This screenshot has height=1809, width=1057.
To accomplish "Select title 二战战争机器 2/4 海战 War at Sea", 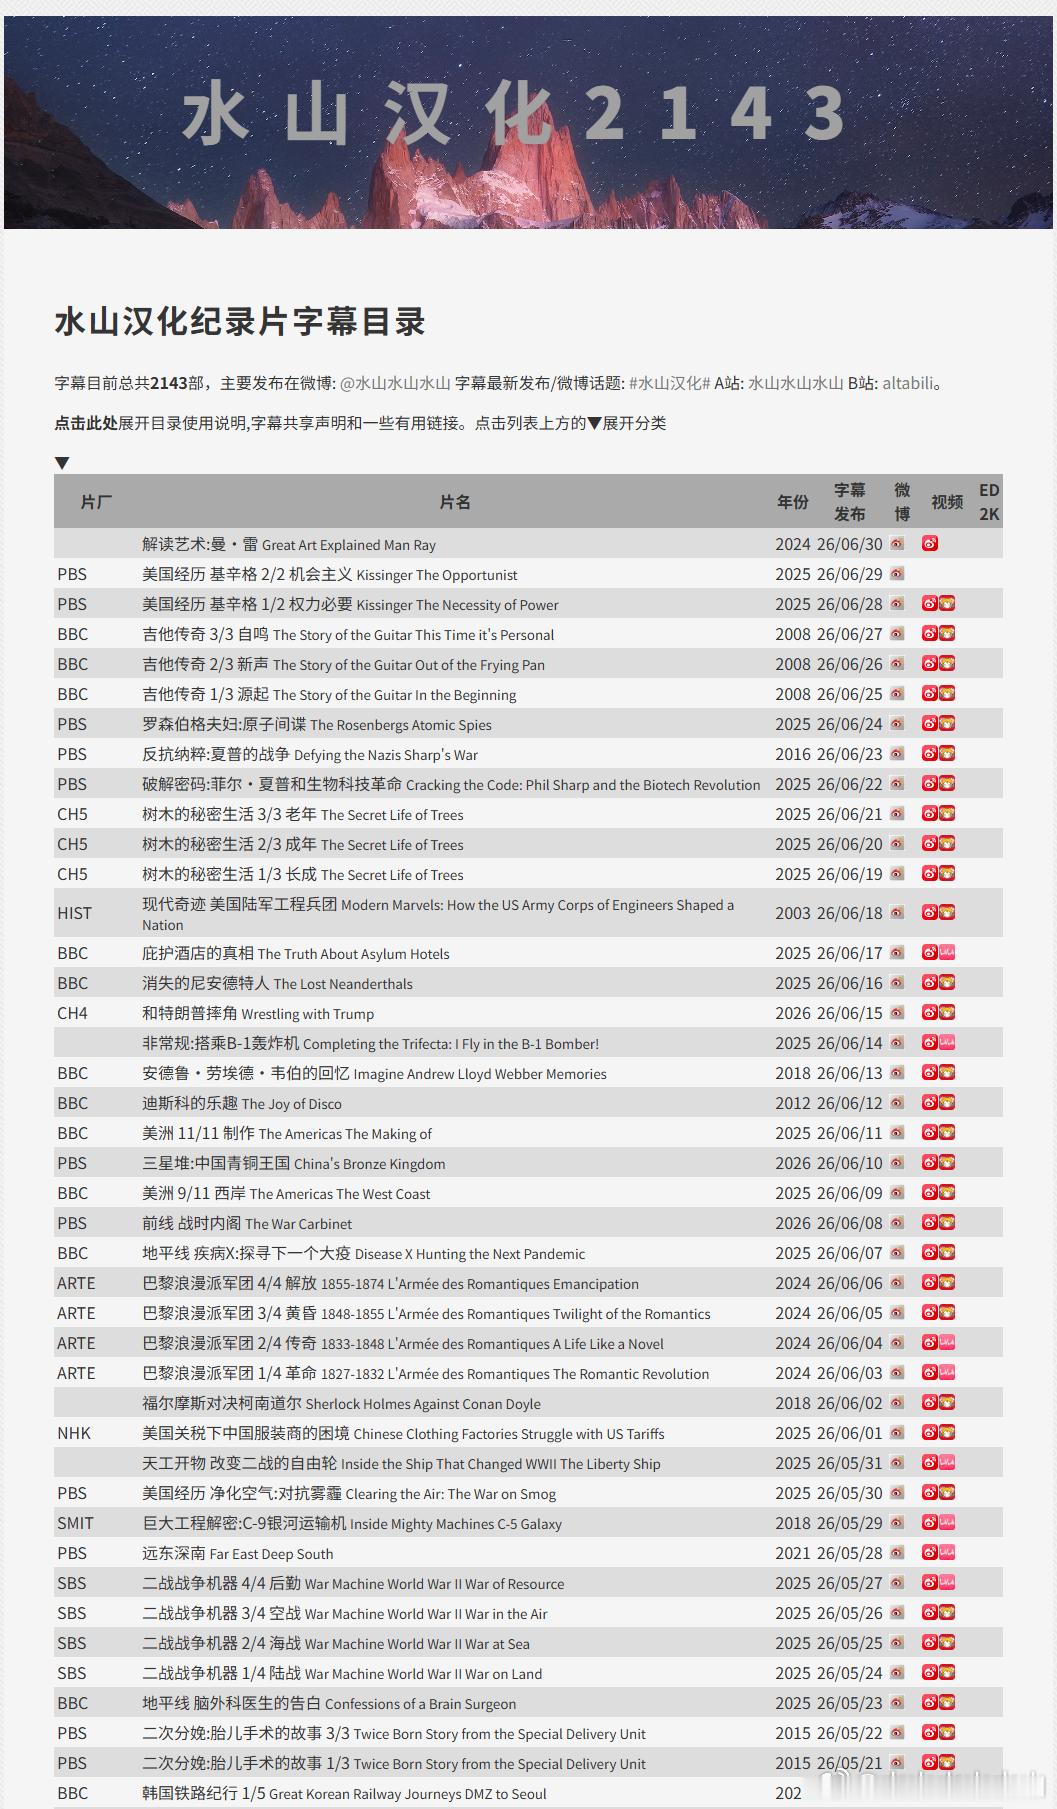I will 336,1643.
